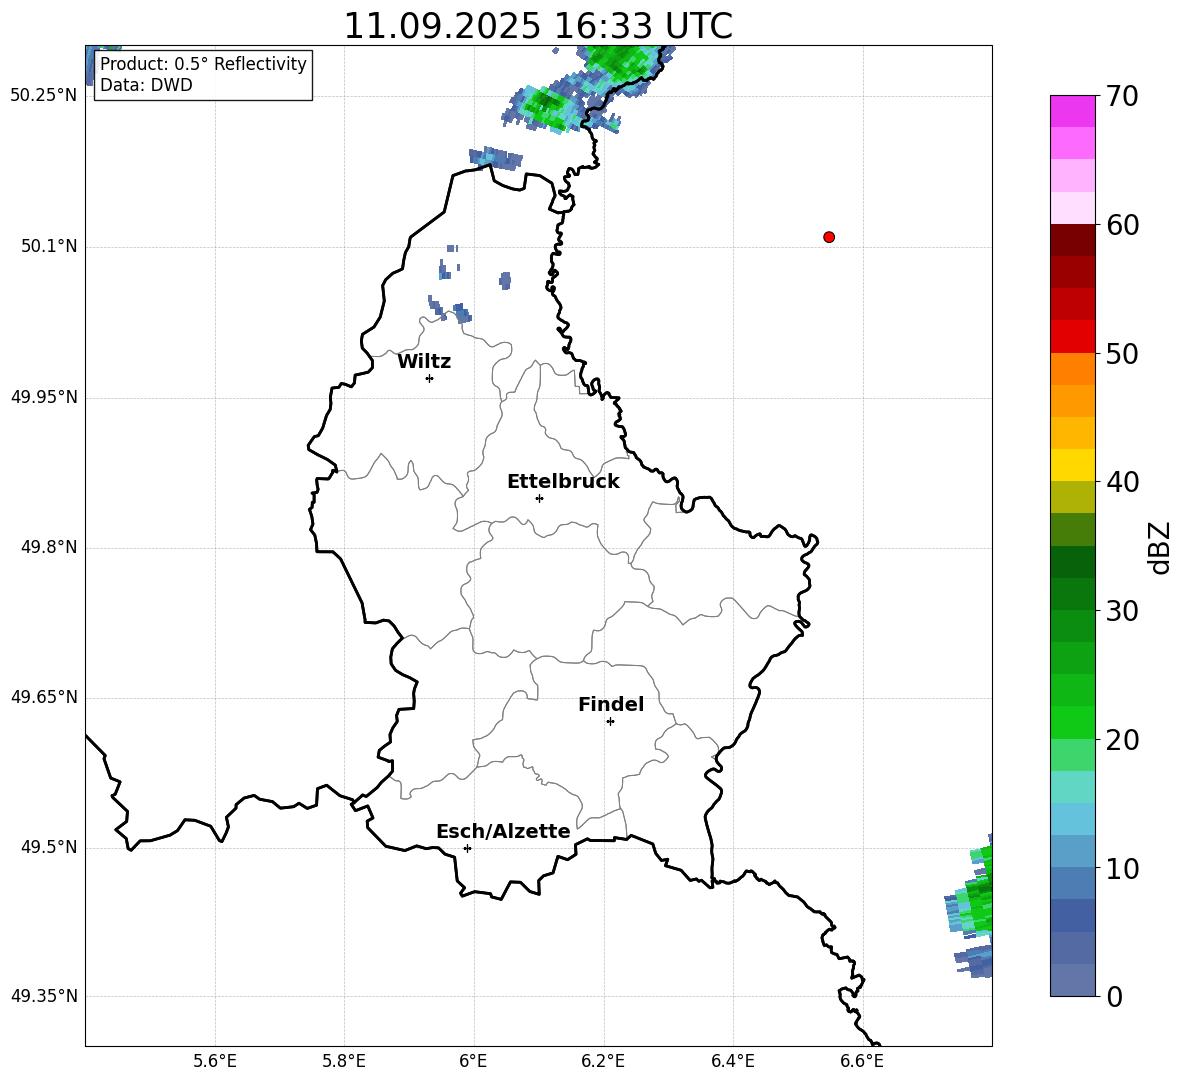Click the 'Data: DWD' text
Screen dimensions: 1184x1081
(146, 85)
